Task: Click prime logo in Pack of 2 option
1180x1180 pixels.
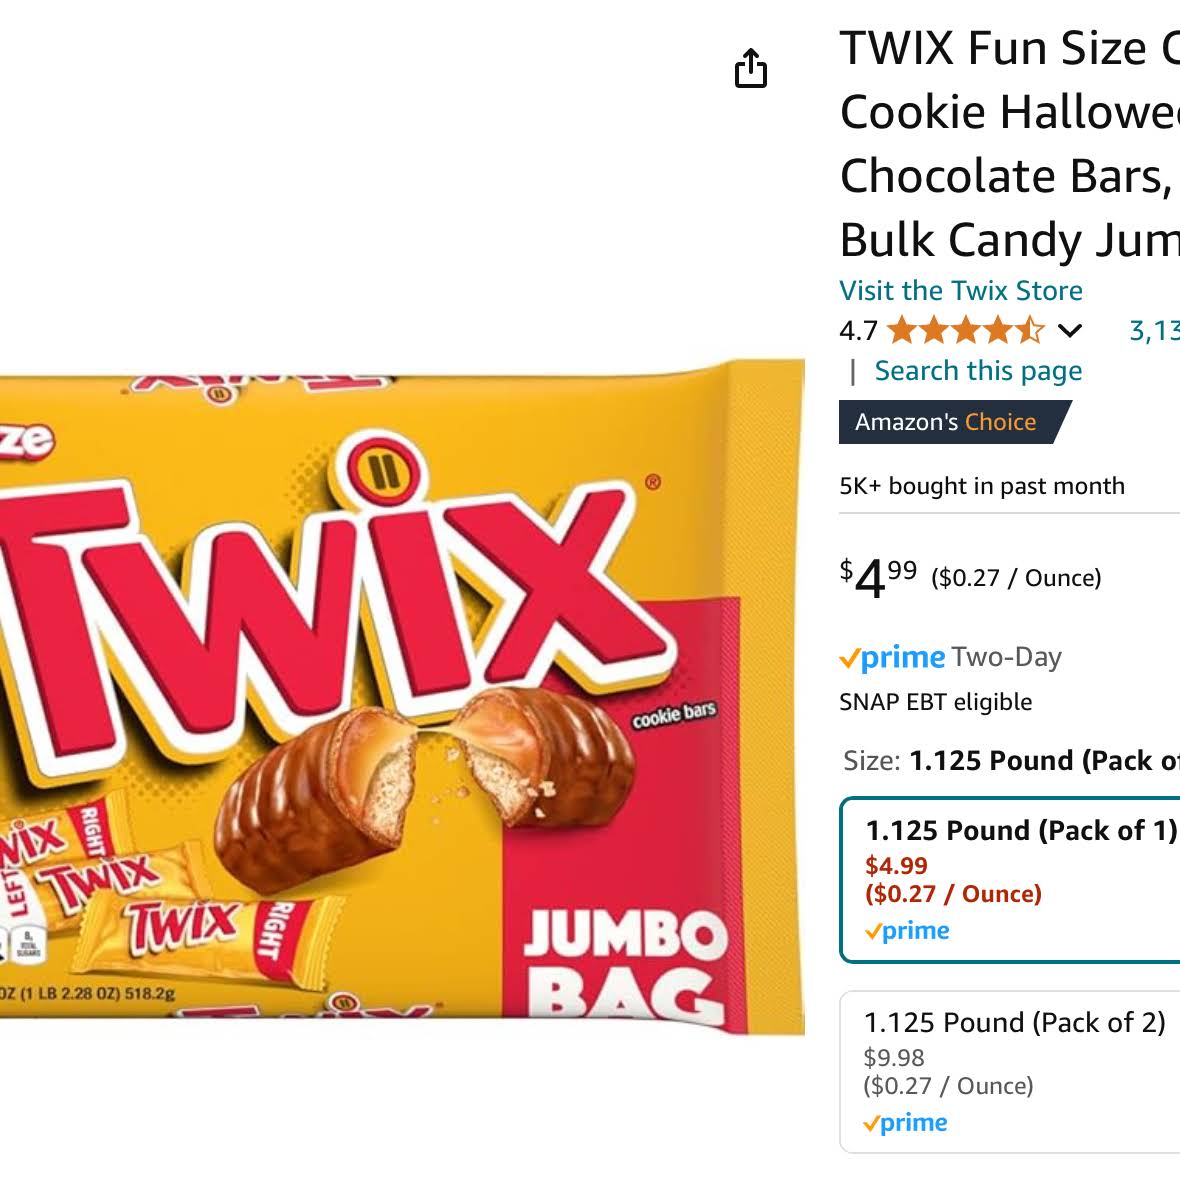Action: pos(905,1123)
